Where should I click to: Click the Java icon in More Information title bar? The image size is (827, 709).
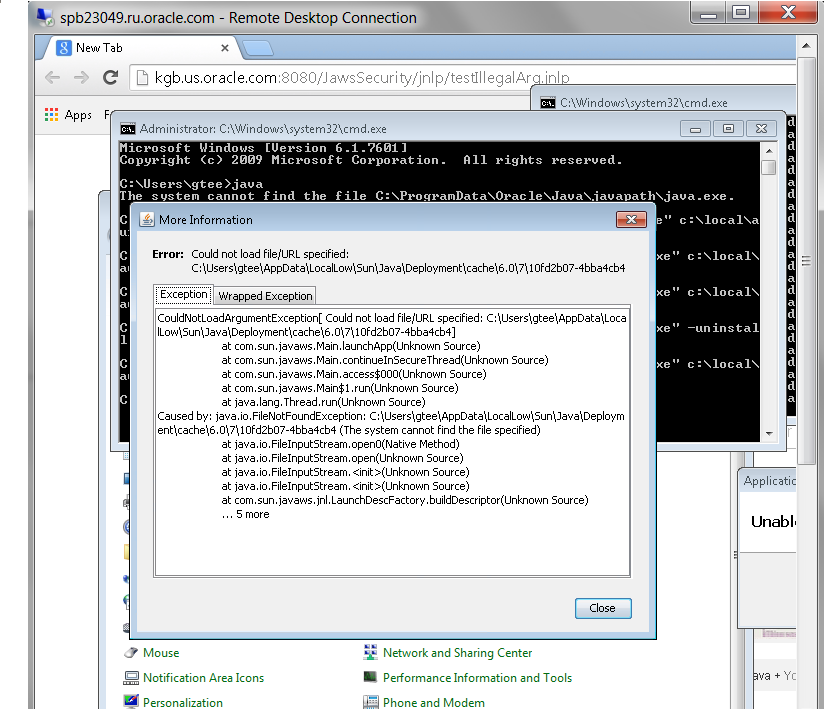pos(146,219)
